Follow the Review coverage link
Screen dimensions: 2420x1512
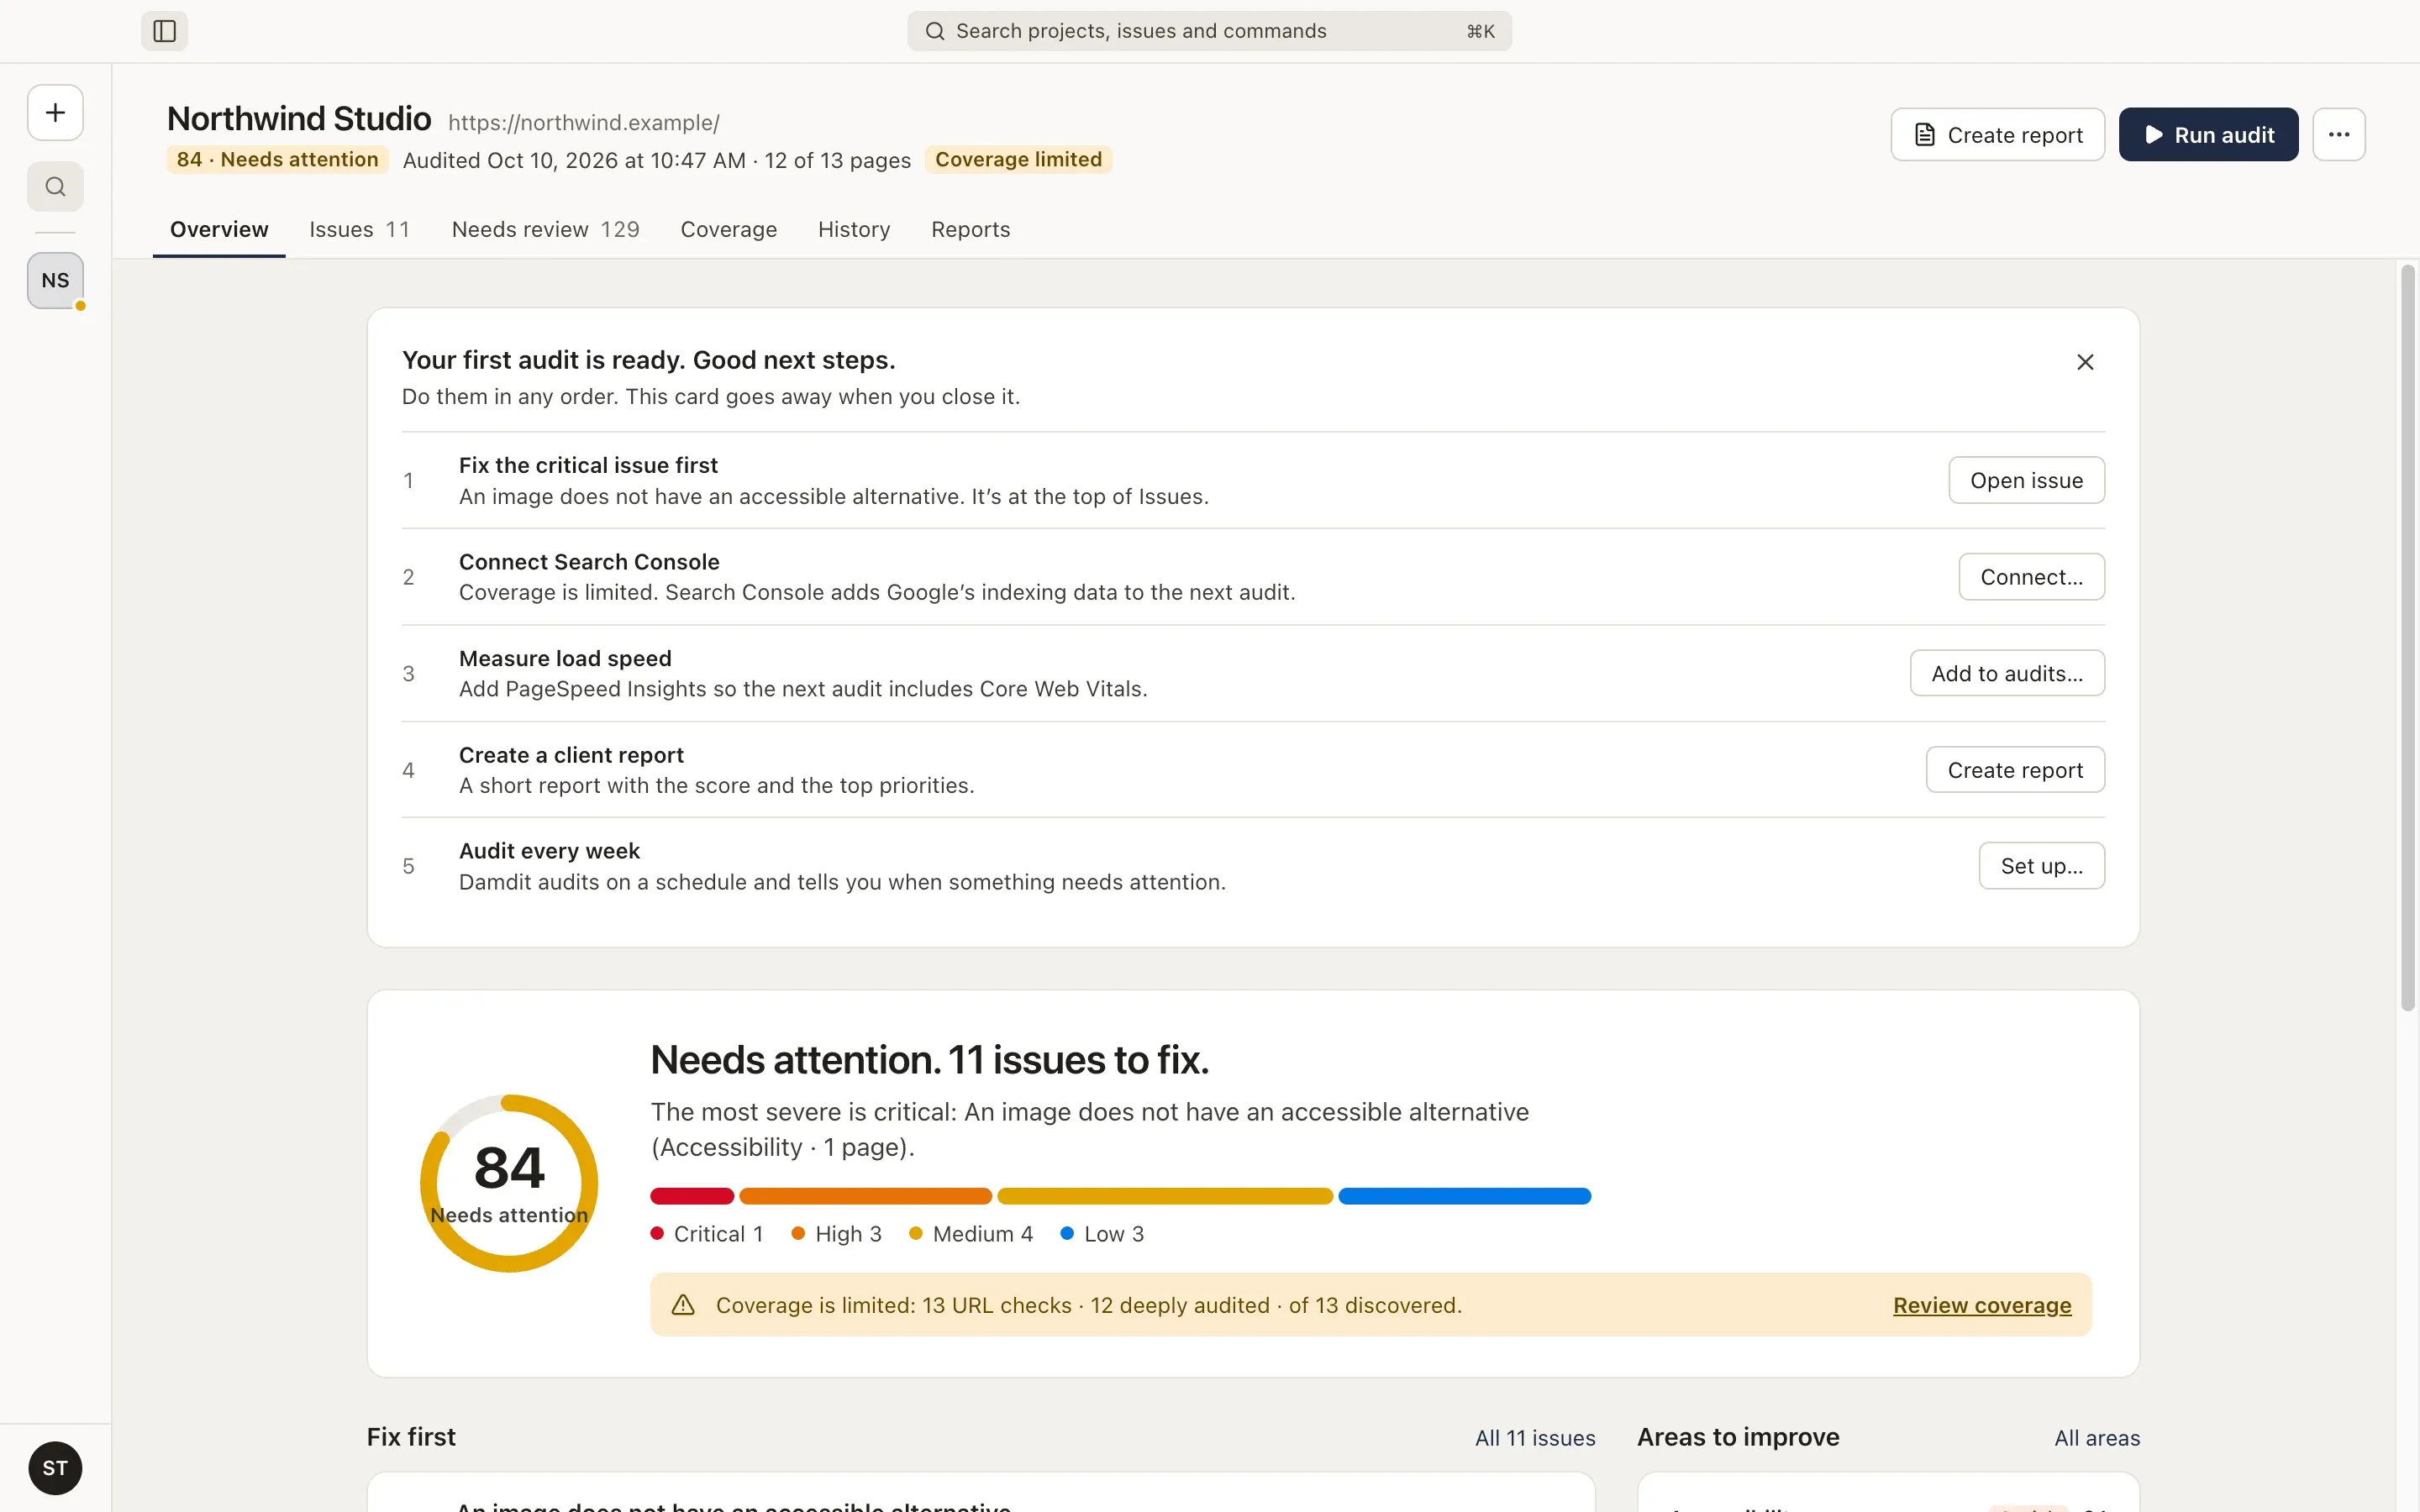(x=1982, y=1305)
